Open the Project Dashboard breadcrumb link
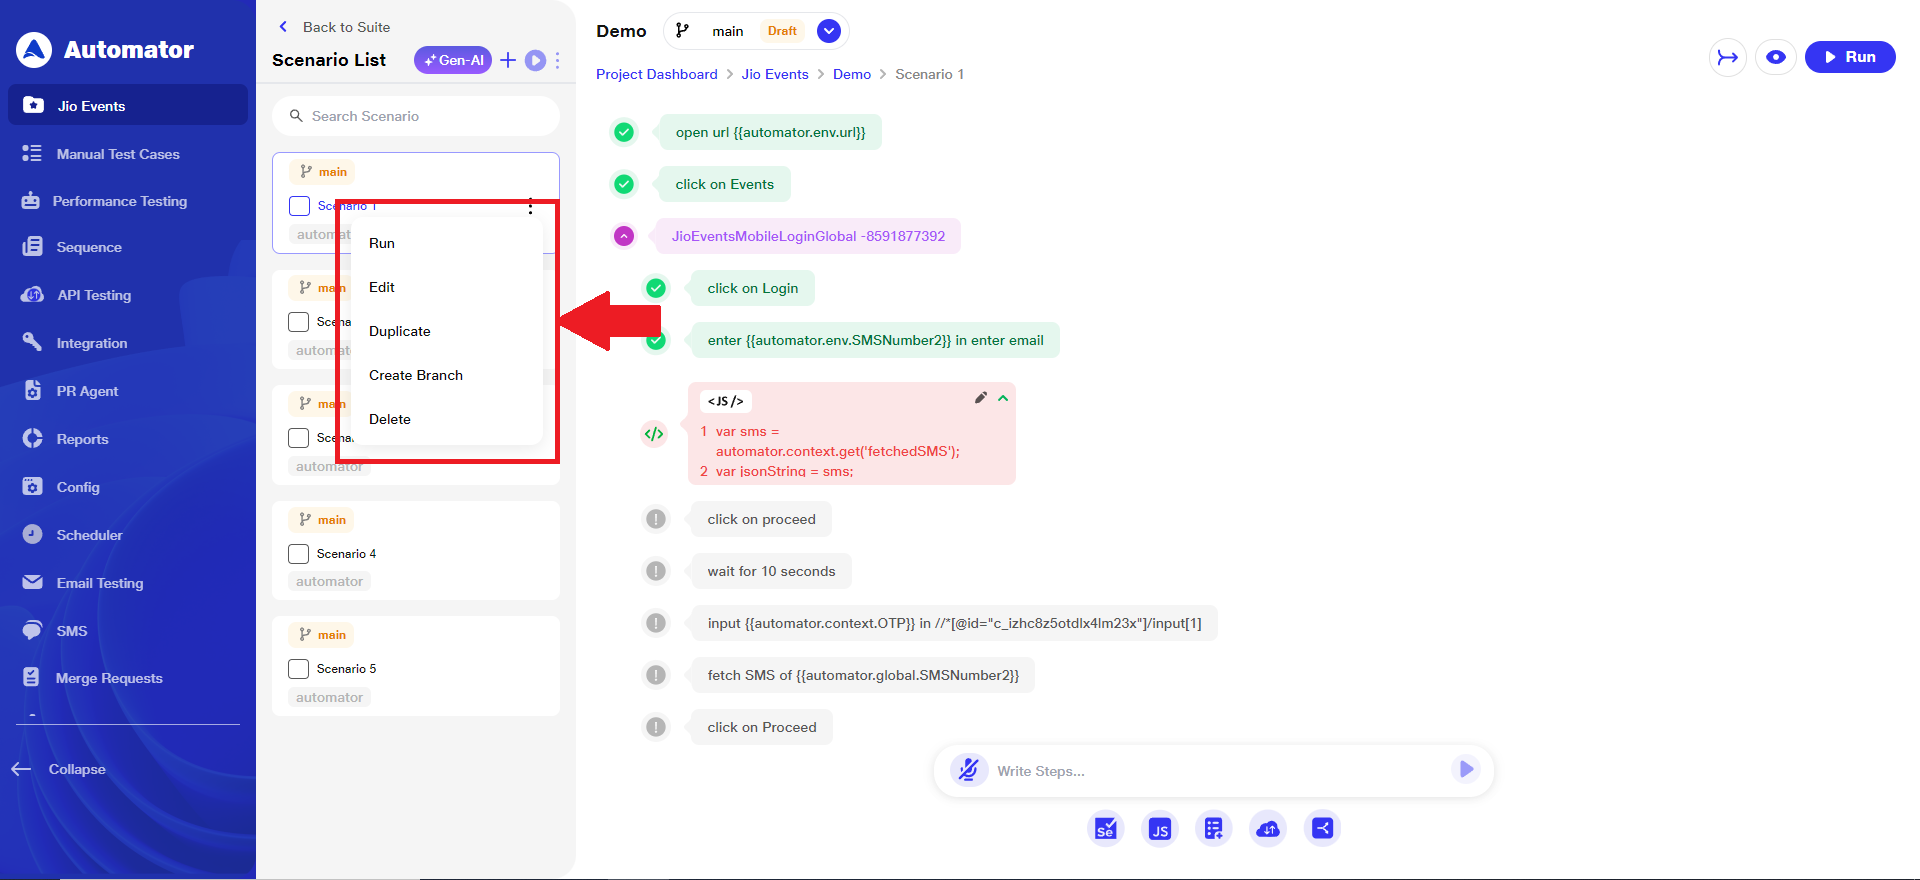The height and width of the screenshot is (880, 1920). [x=656, y=74]
